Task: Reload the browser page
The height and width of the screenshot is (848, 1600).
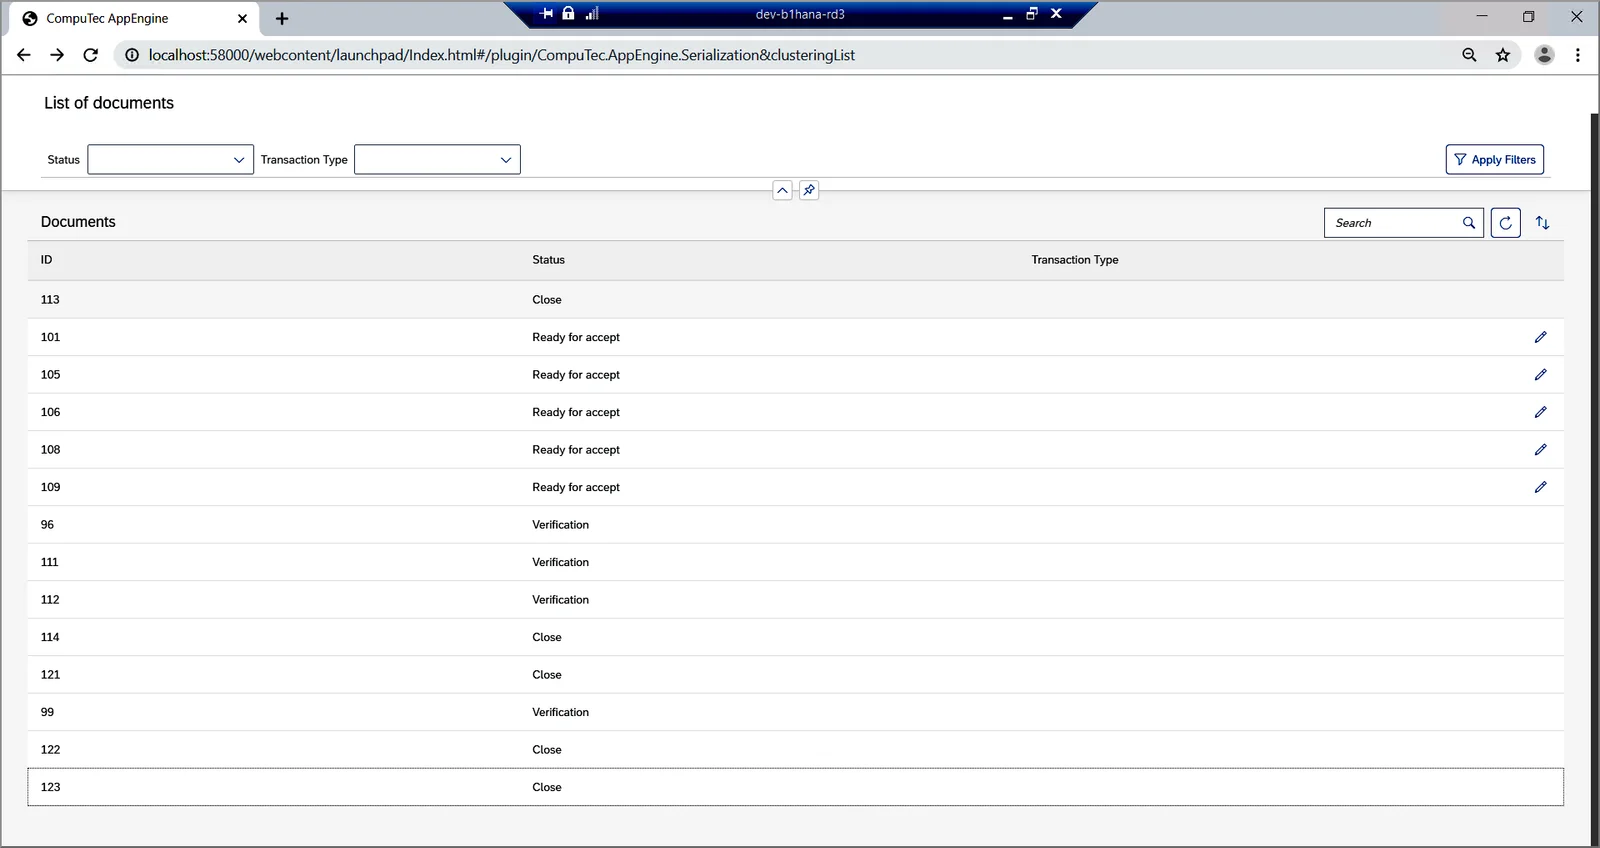Action: (x=90, y=55)
